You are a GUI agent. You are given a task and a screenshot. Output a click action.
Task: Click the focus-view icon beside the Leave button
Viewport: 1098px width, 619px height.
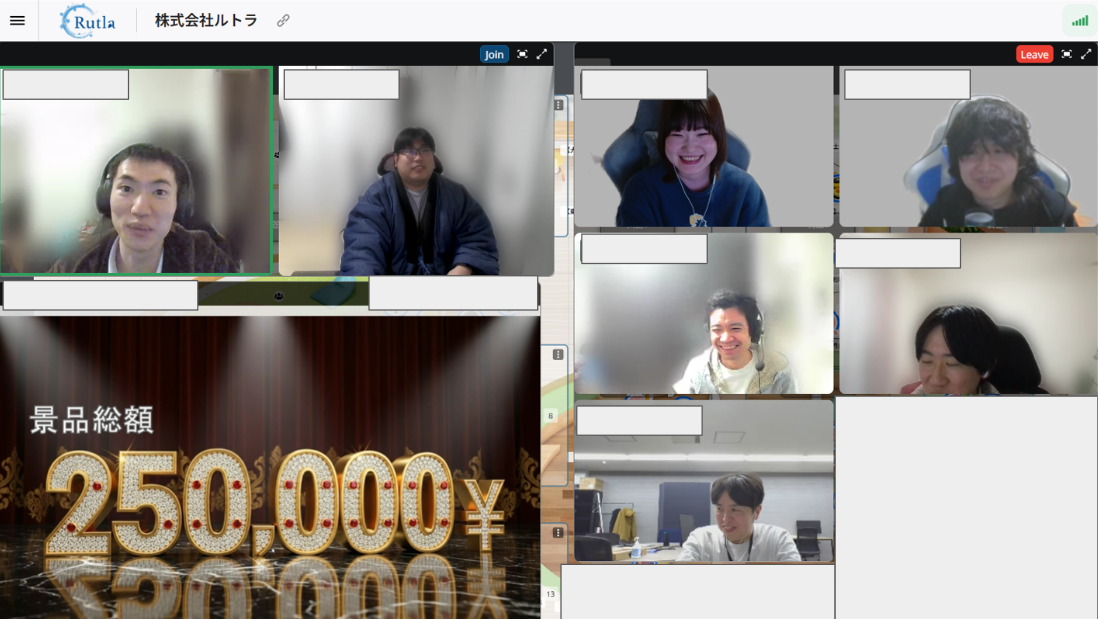(x=1066, y=54)
